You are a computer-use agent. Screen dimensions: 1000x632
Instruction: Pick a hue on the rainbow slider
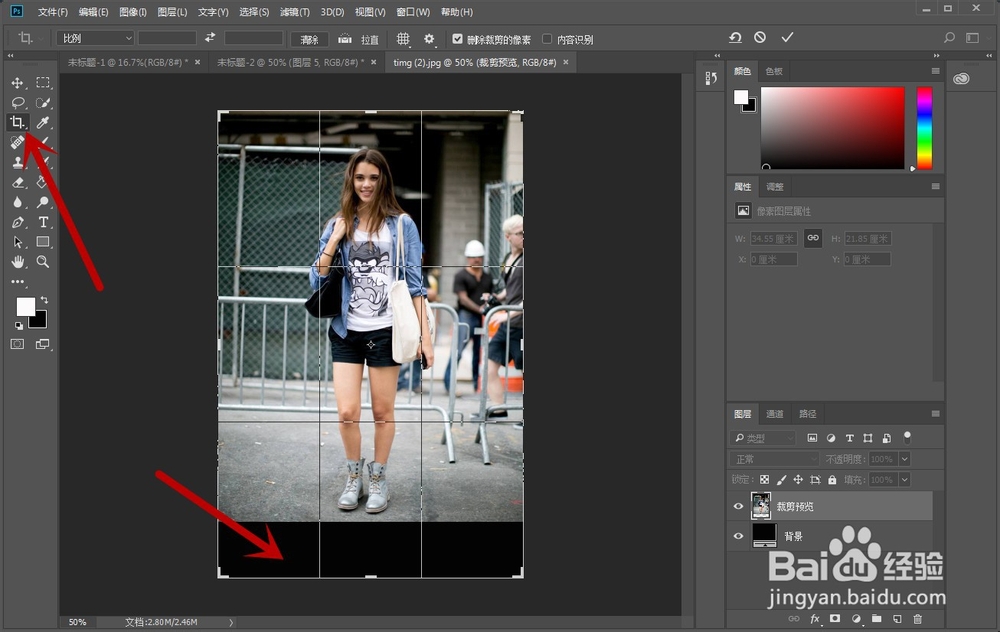tap(924, 128)
